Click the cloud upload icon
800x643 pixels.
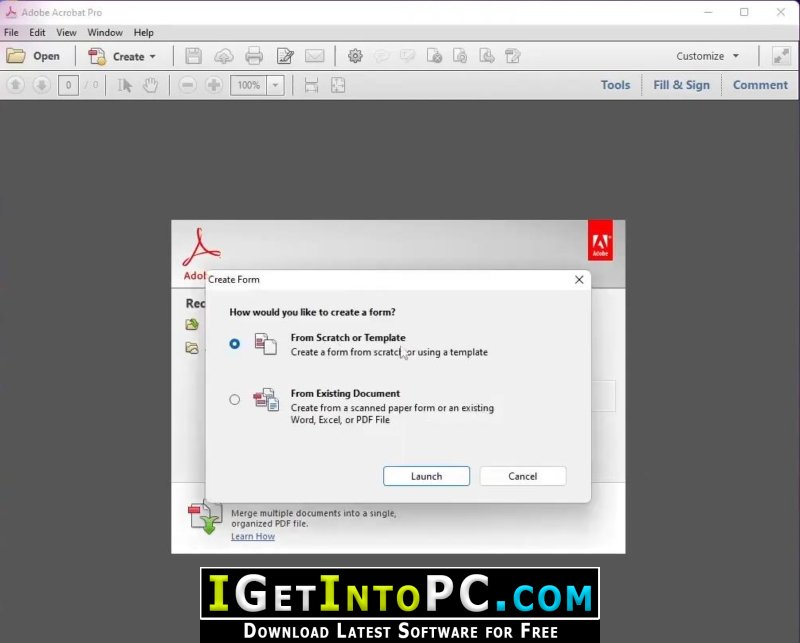pyautogui.click(x=223, y=56)
